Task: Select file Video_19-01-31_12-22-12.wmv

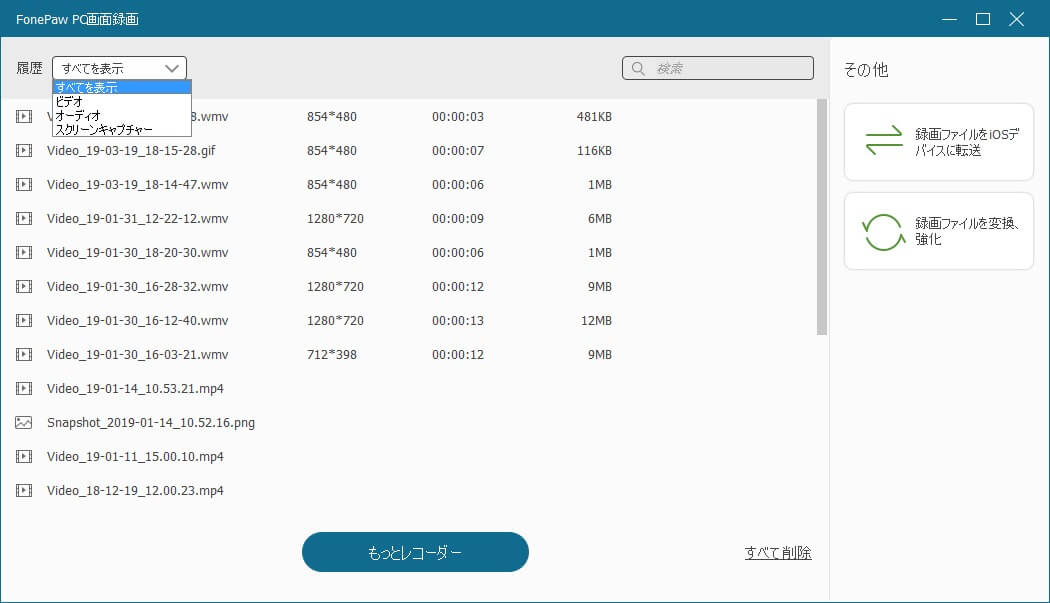Action: point(137,218)
